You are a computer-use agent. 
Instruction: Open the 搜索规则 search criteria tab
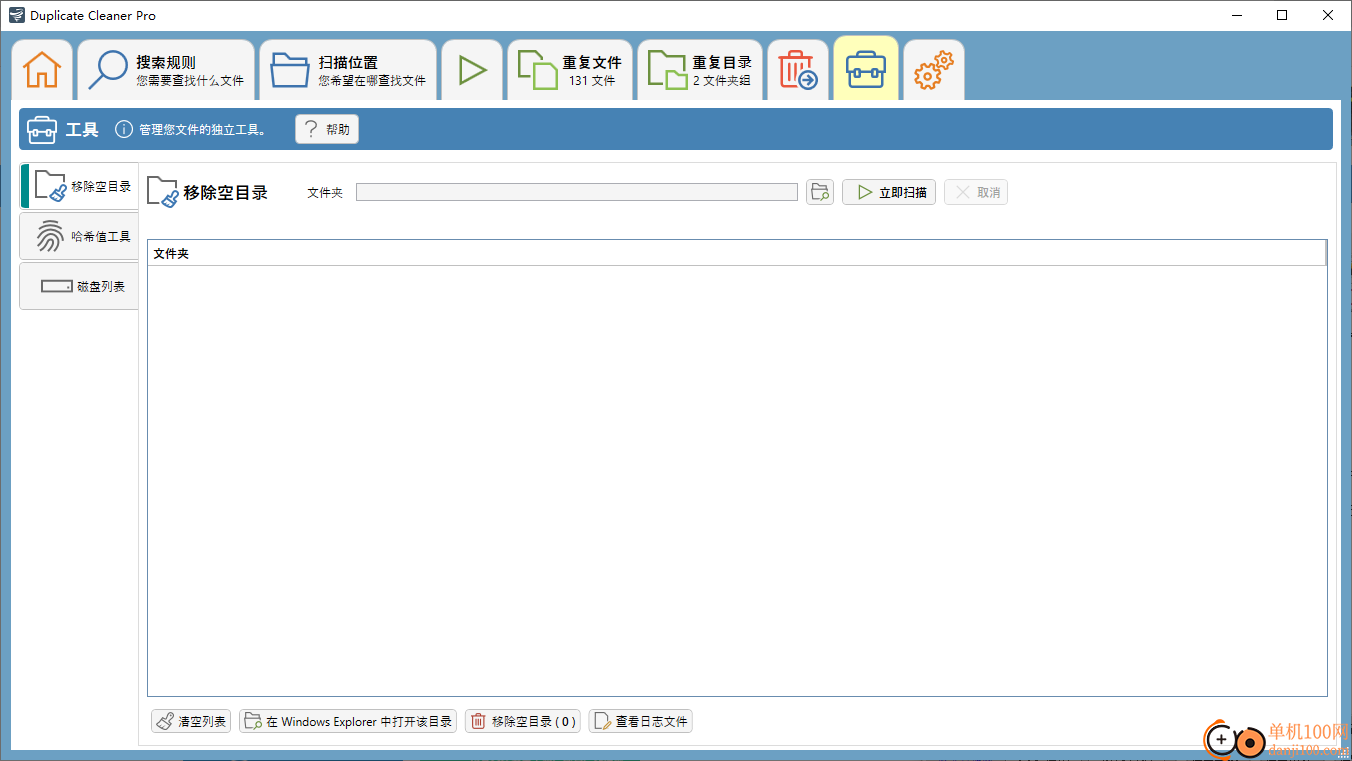[166, 70]
